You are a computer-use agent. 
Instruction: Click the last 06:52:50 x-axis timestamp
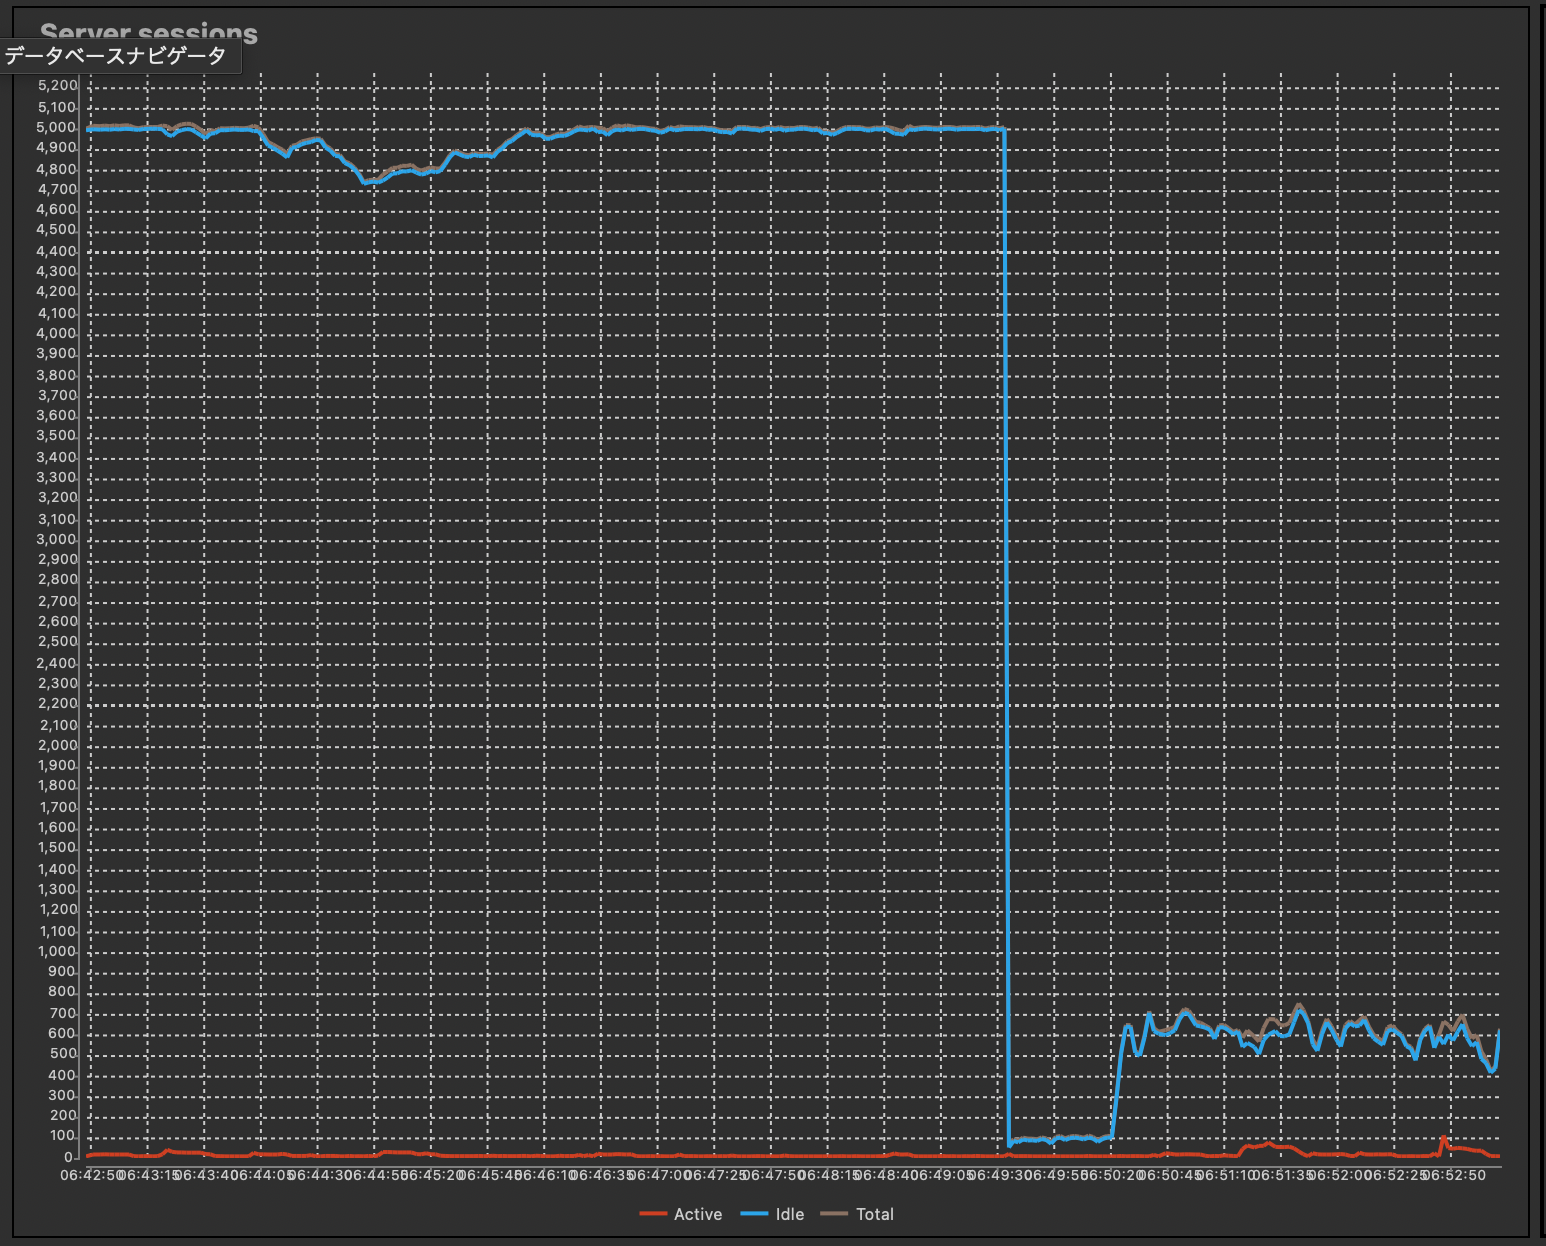tap(1453, 1176)
